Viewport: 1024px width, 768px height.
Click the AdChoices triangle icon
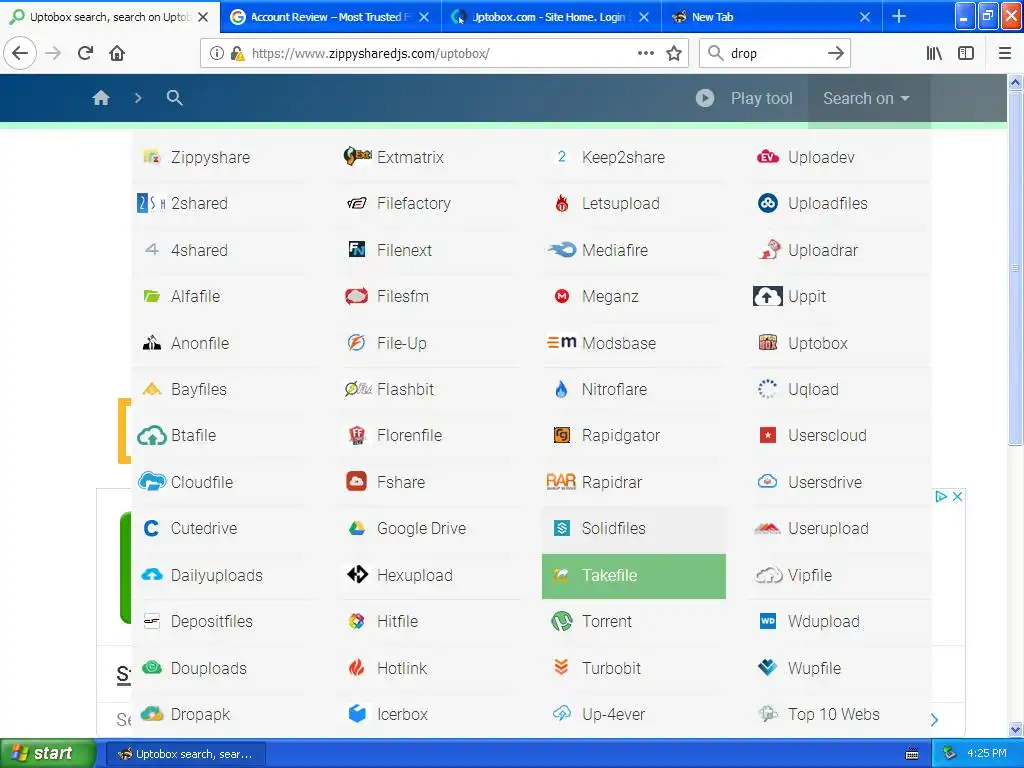[941, 496]
